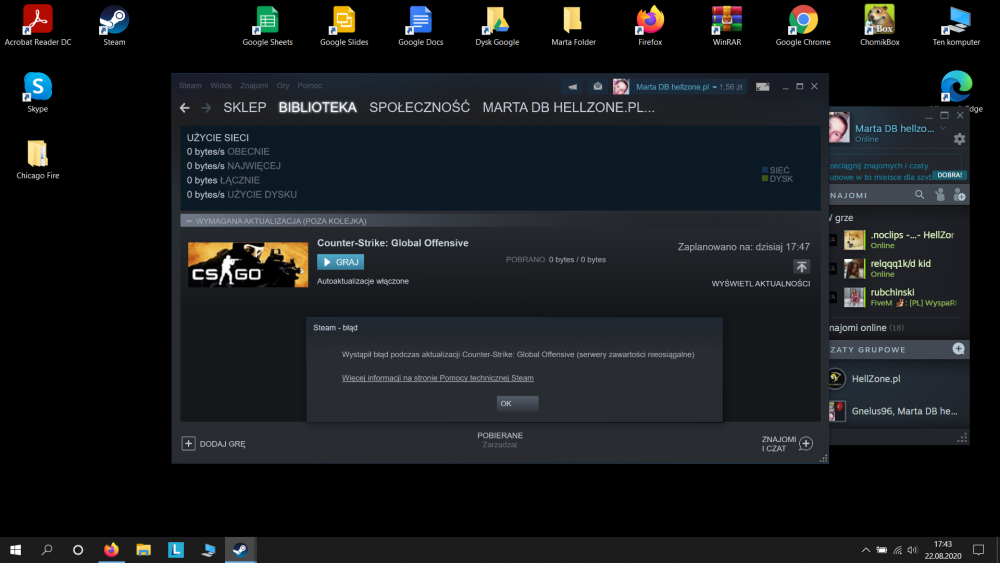Click WYŚWIETL AKTUALNOŚCI link
1000x563 pixels.
click(x=761, y=284)
